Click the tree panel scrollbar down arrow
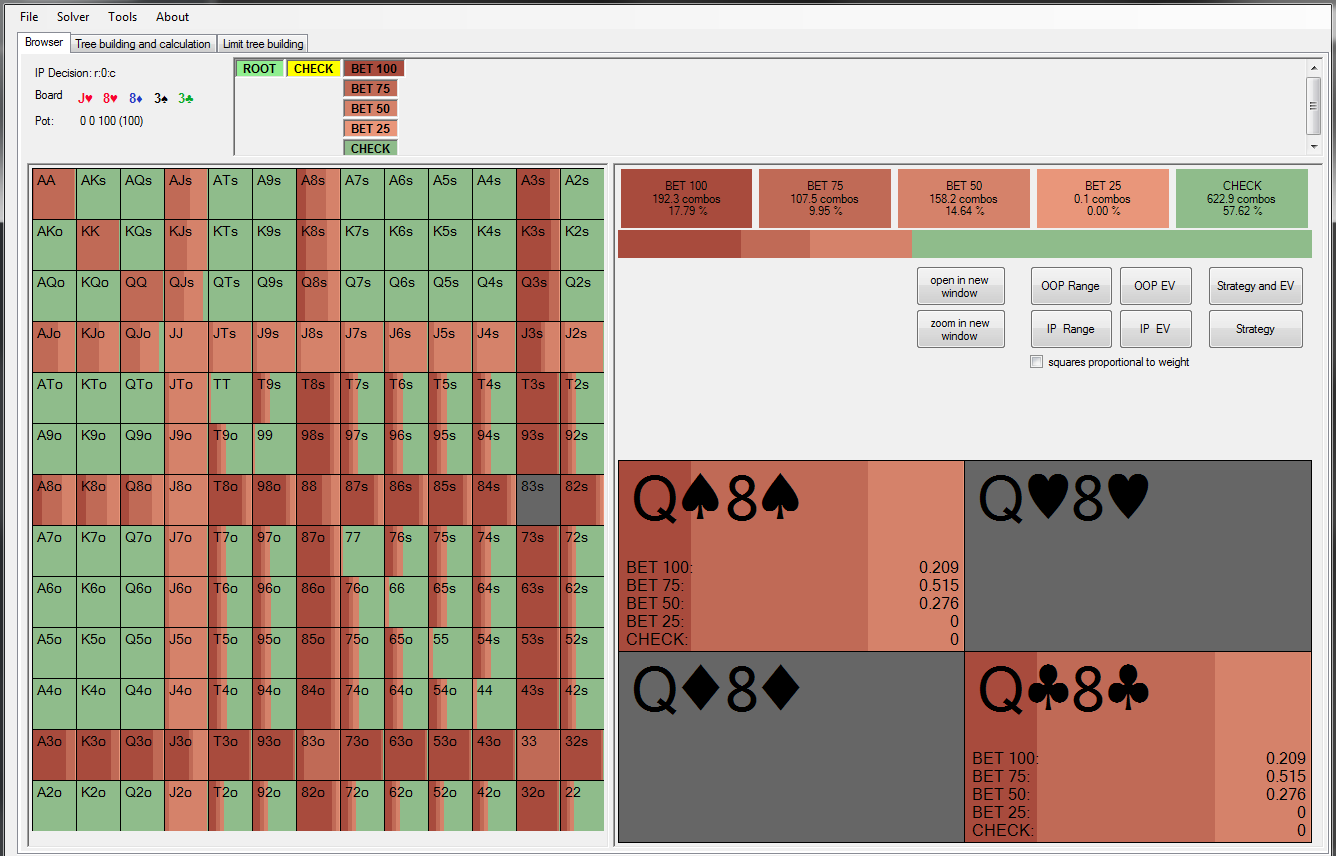The image size is (1336, 856). [1314, 147]
